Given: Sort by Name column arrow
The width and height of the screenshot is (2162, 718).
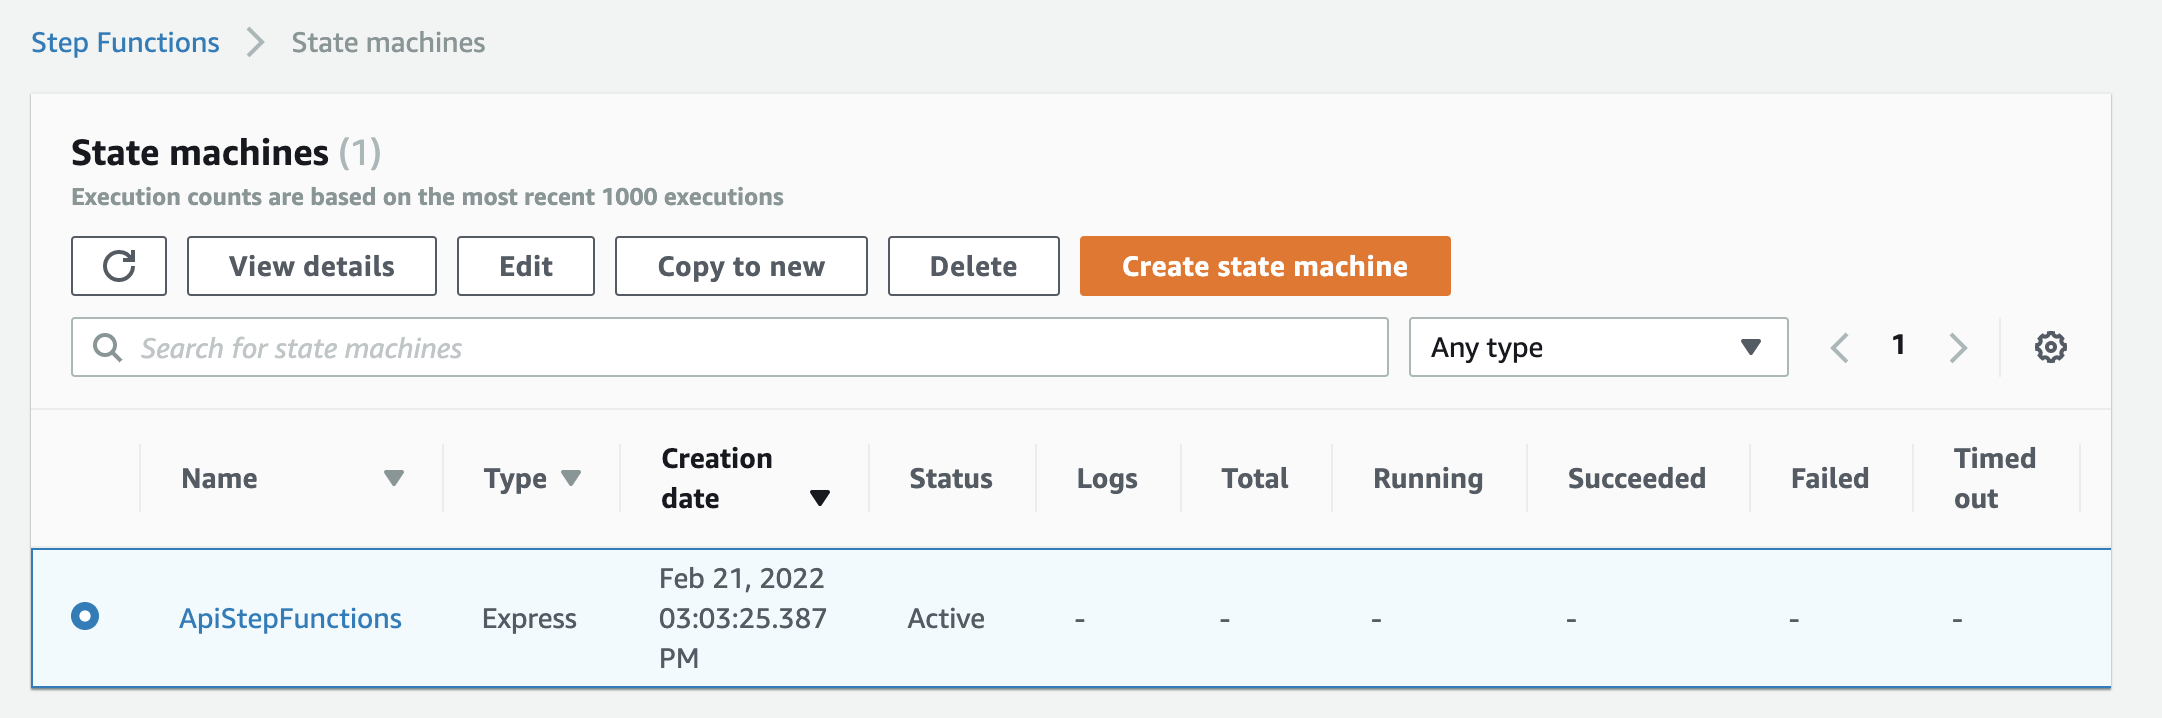Looking at the screenshot, I should click(394, 478).
